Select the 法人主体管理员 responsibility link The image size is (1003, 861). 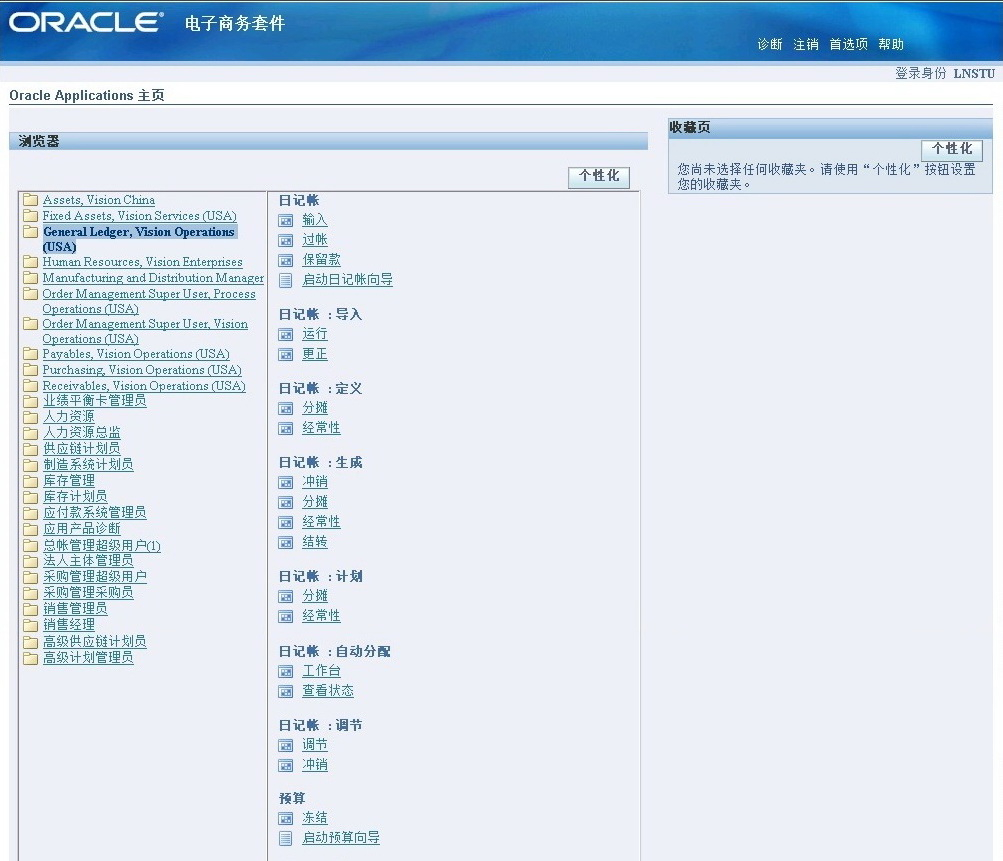pos(88,561)
